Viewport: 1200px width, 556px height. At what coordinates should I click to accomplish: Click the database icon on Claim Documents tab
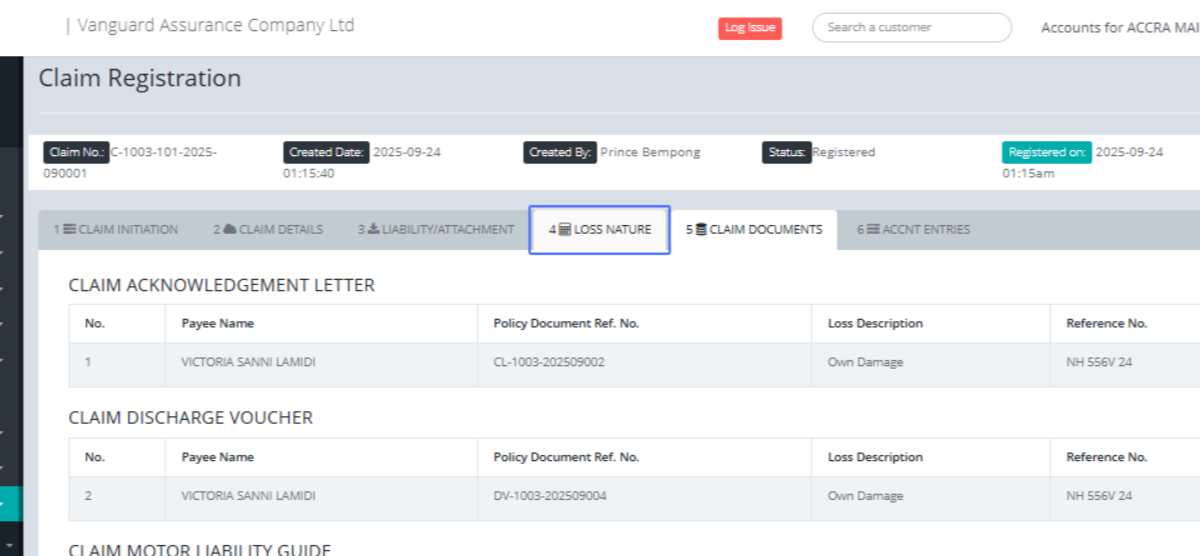point(701,230)
